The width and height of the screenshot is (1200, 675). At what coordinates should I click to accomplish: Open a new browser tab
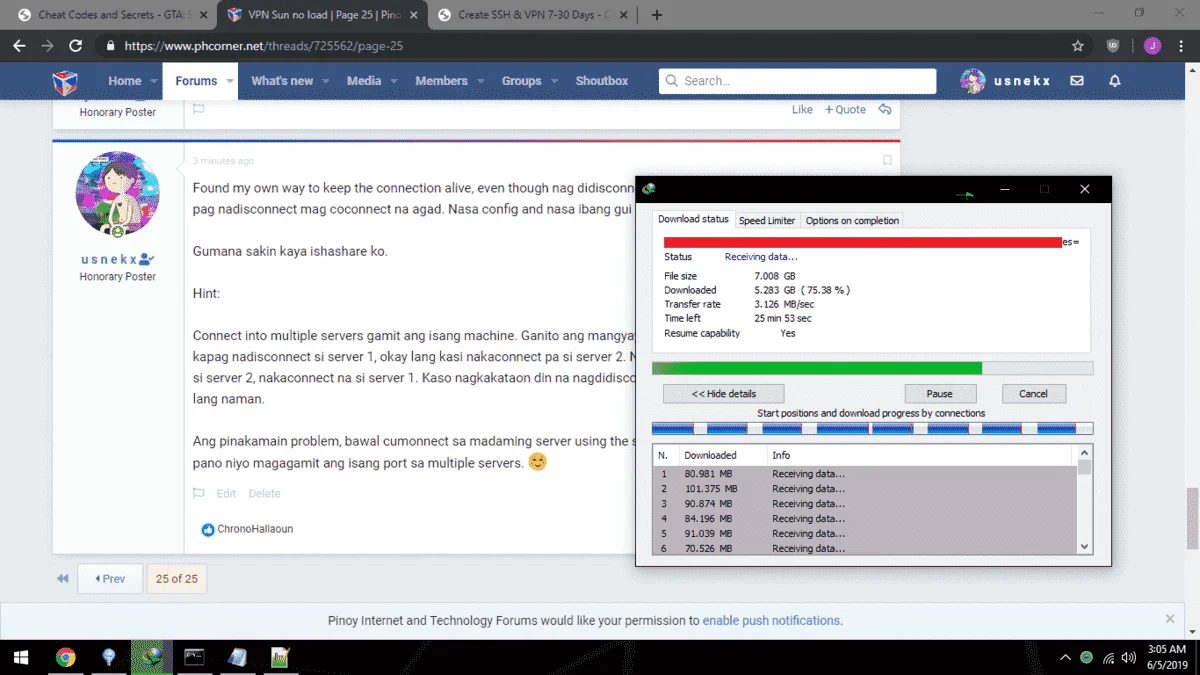pyautogui.click(x=657, y=15)
